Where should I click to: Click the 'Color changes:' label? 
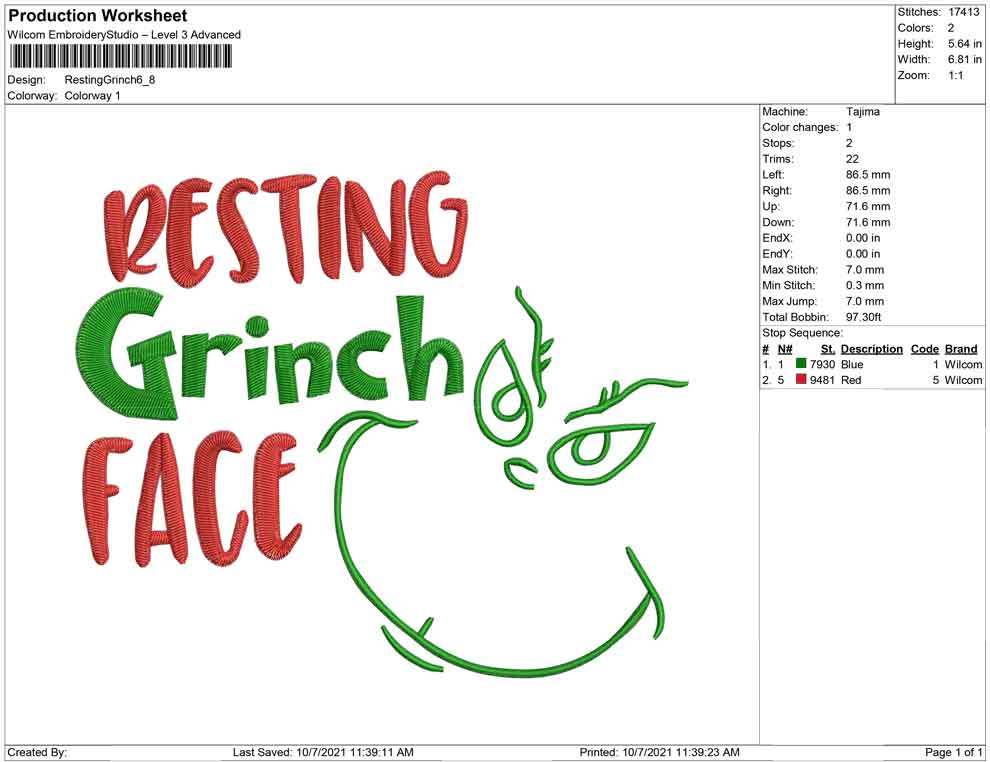[x=800, y=127]
